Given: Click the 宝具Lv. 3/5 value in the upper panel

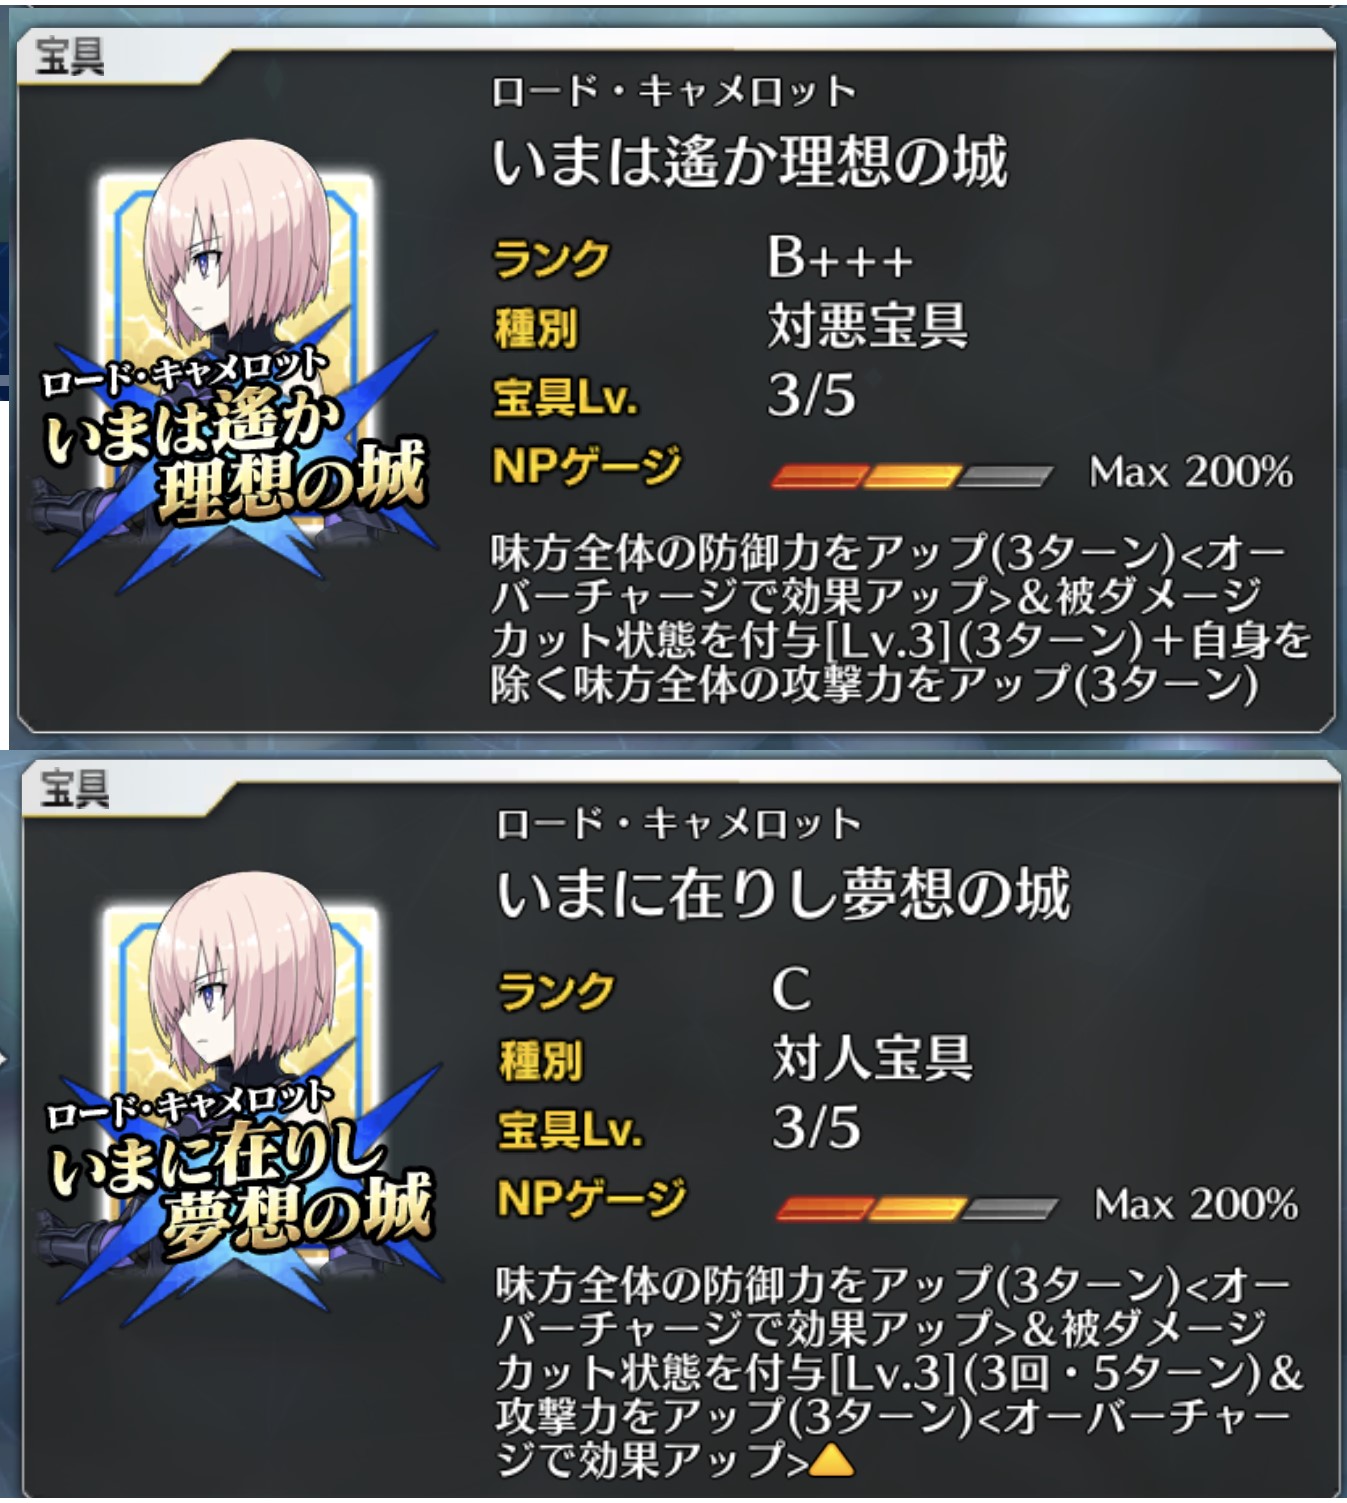Looking at the screenshot, I should tap(811, 396).
